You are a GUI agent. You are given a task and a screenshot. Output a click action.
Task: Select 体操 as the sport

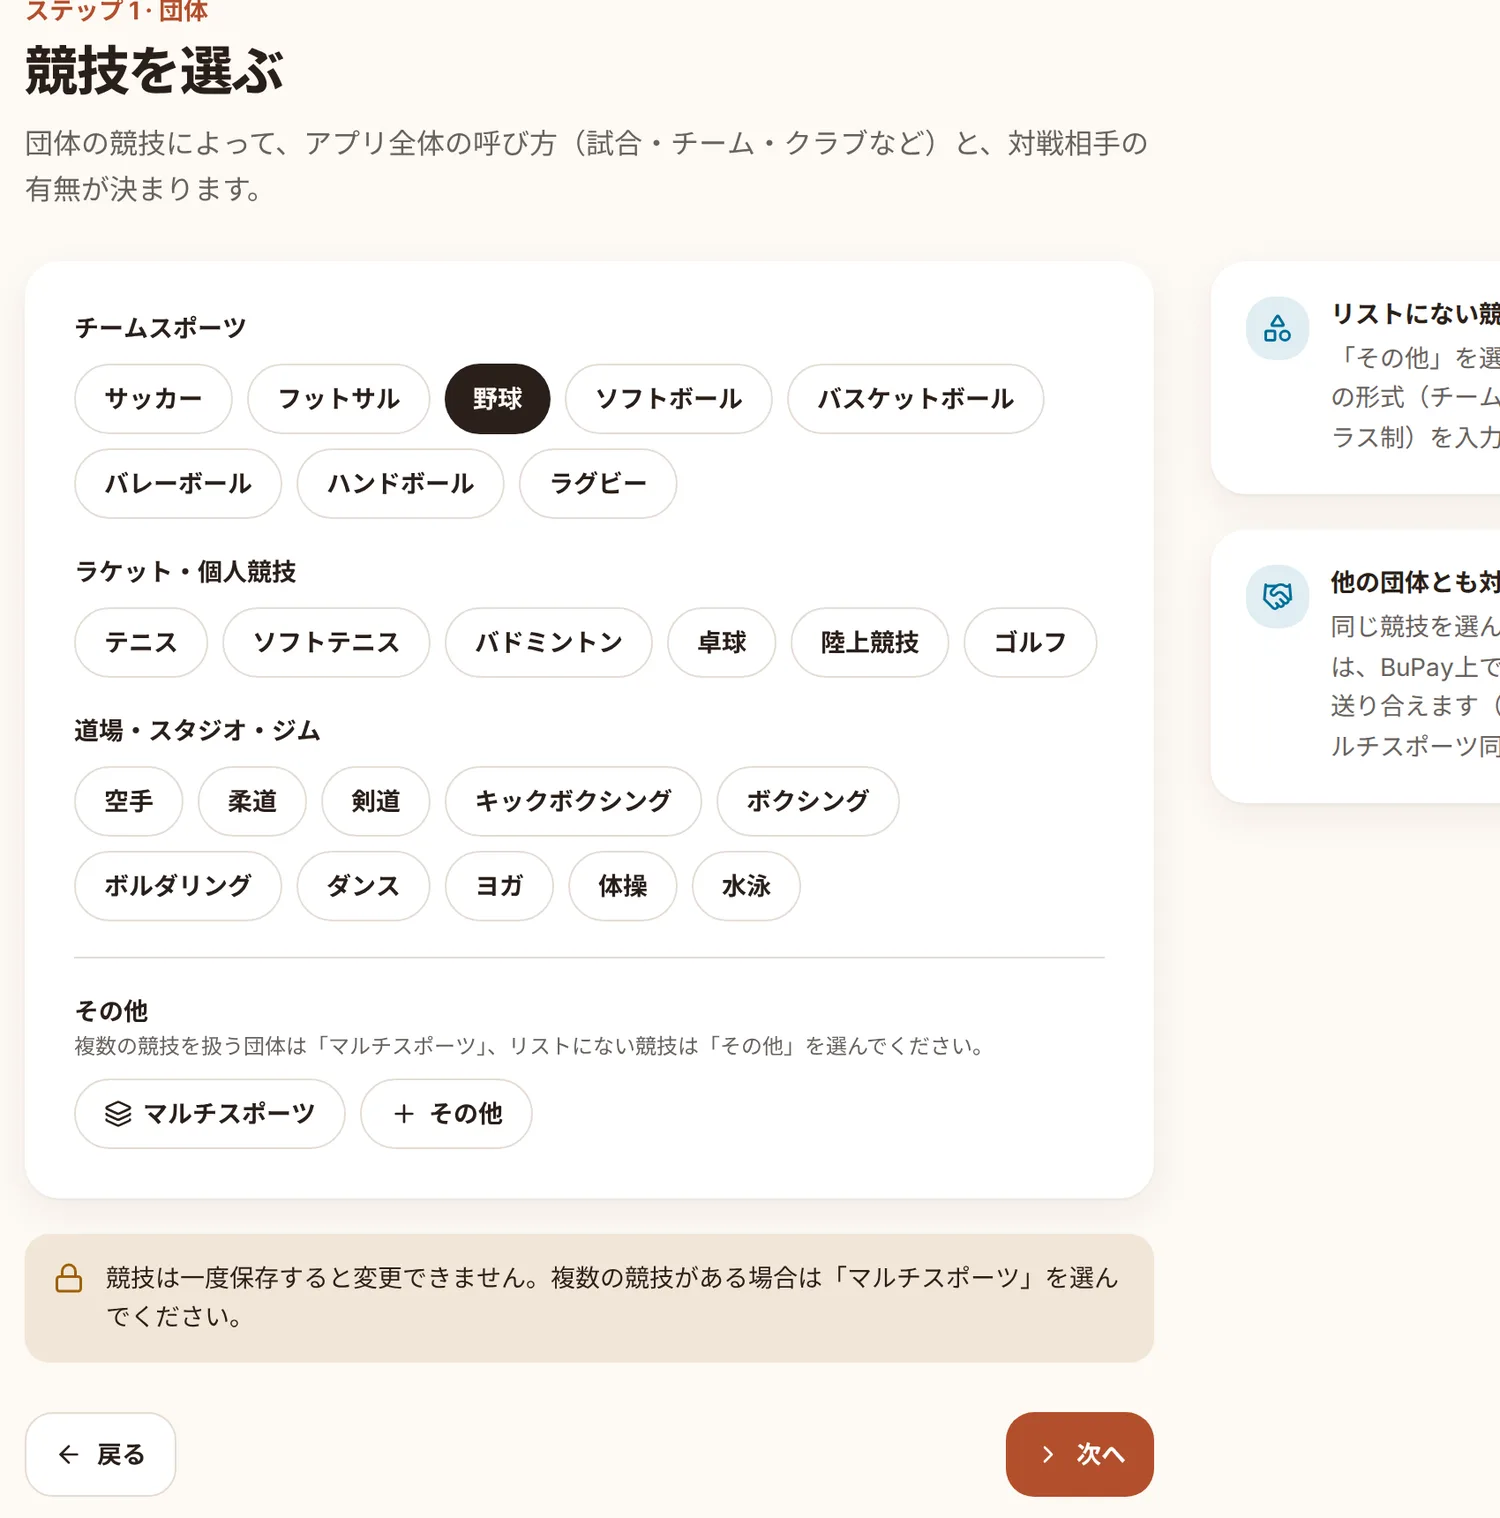(623, 886)
